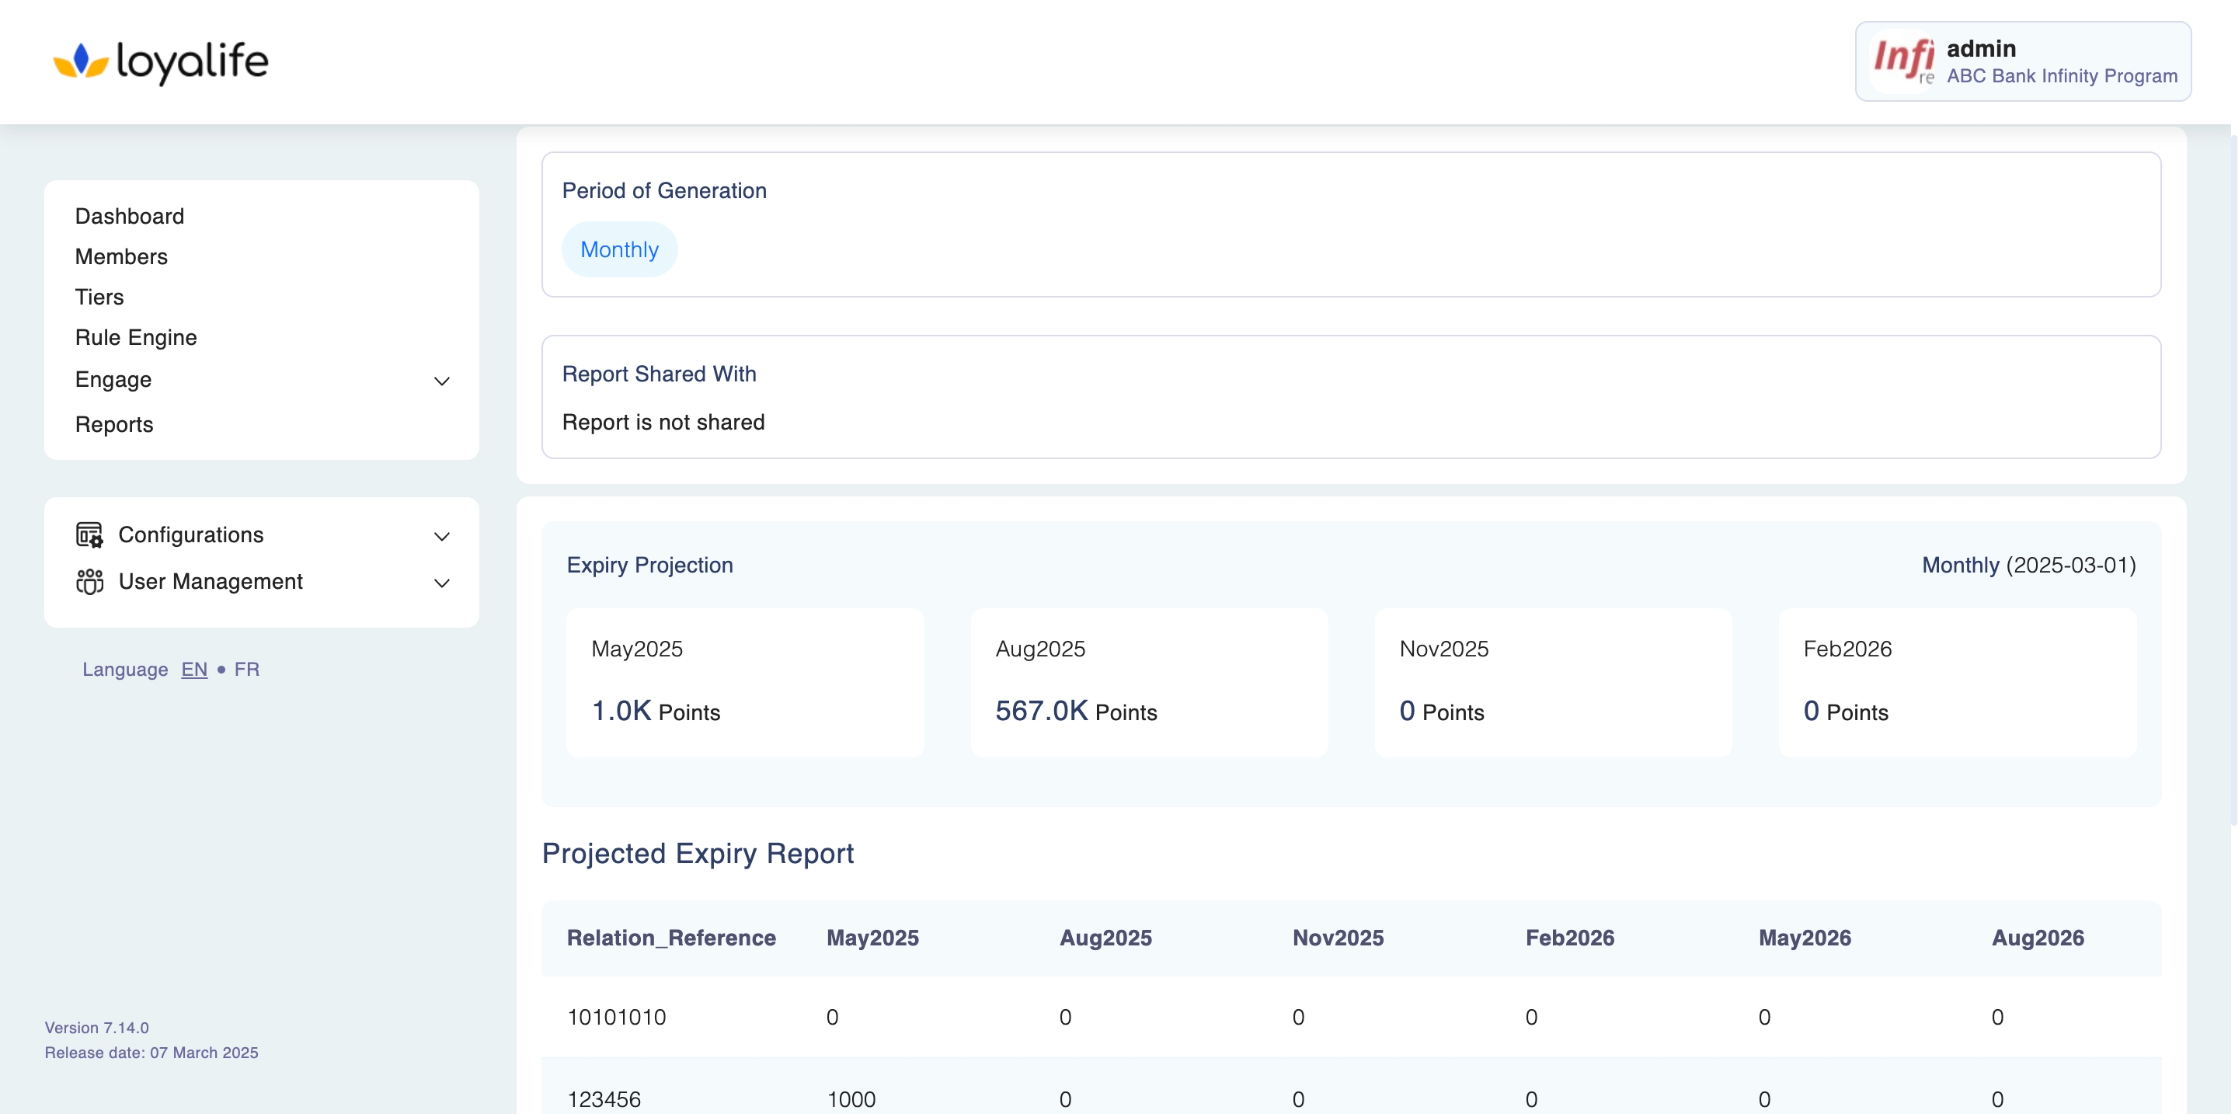Click the Configurations settings icon

(89, 535)
